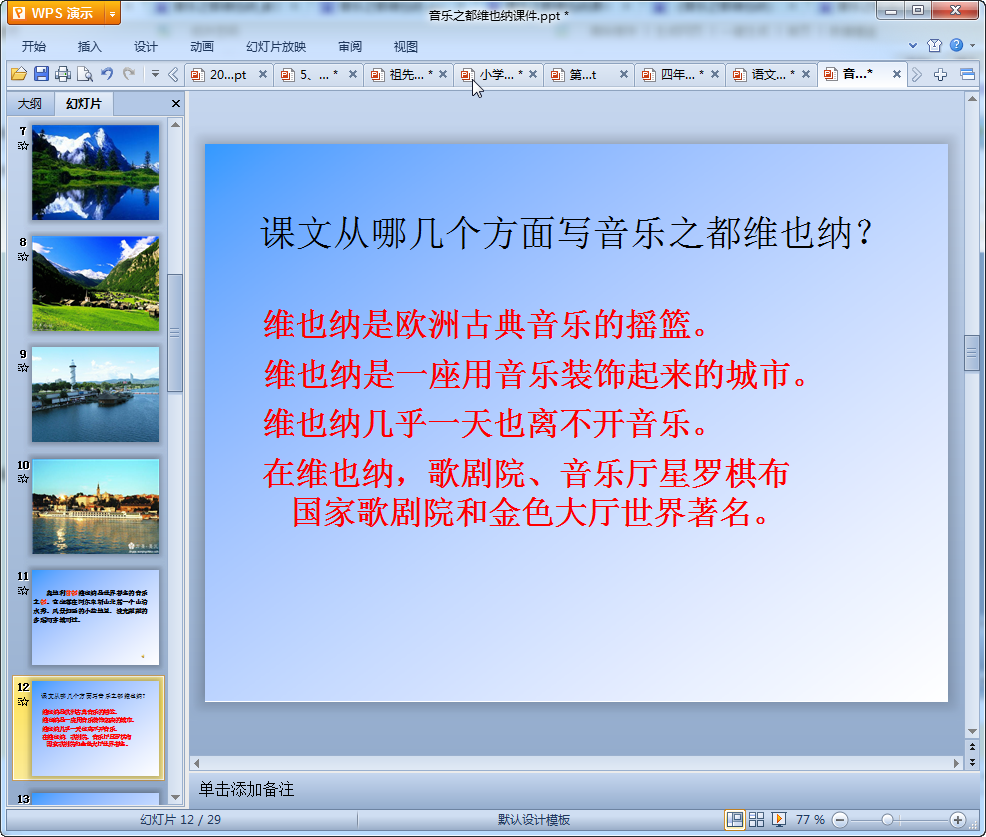Start slideshow from status bar play icon
986x837 pixels.
tap(778, 819)
